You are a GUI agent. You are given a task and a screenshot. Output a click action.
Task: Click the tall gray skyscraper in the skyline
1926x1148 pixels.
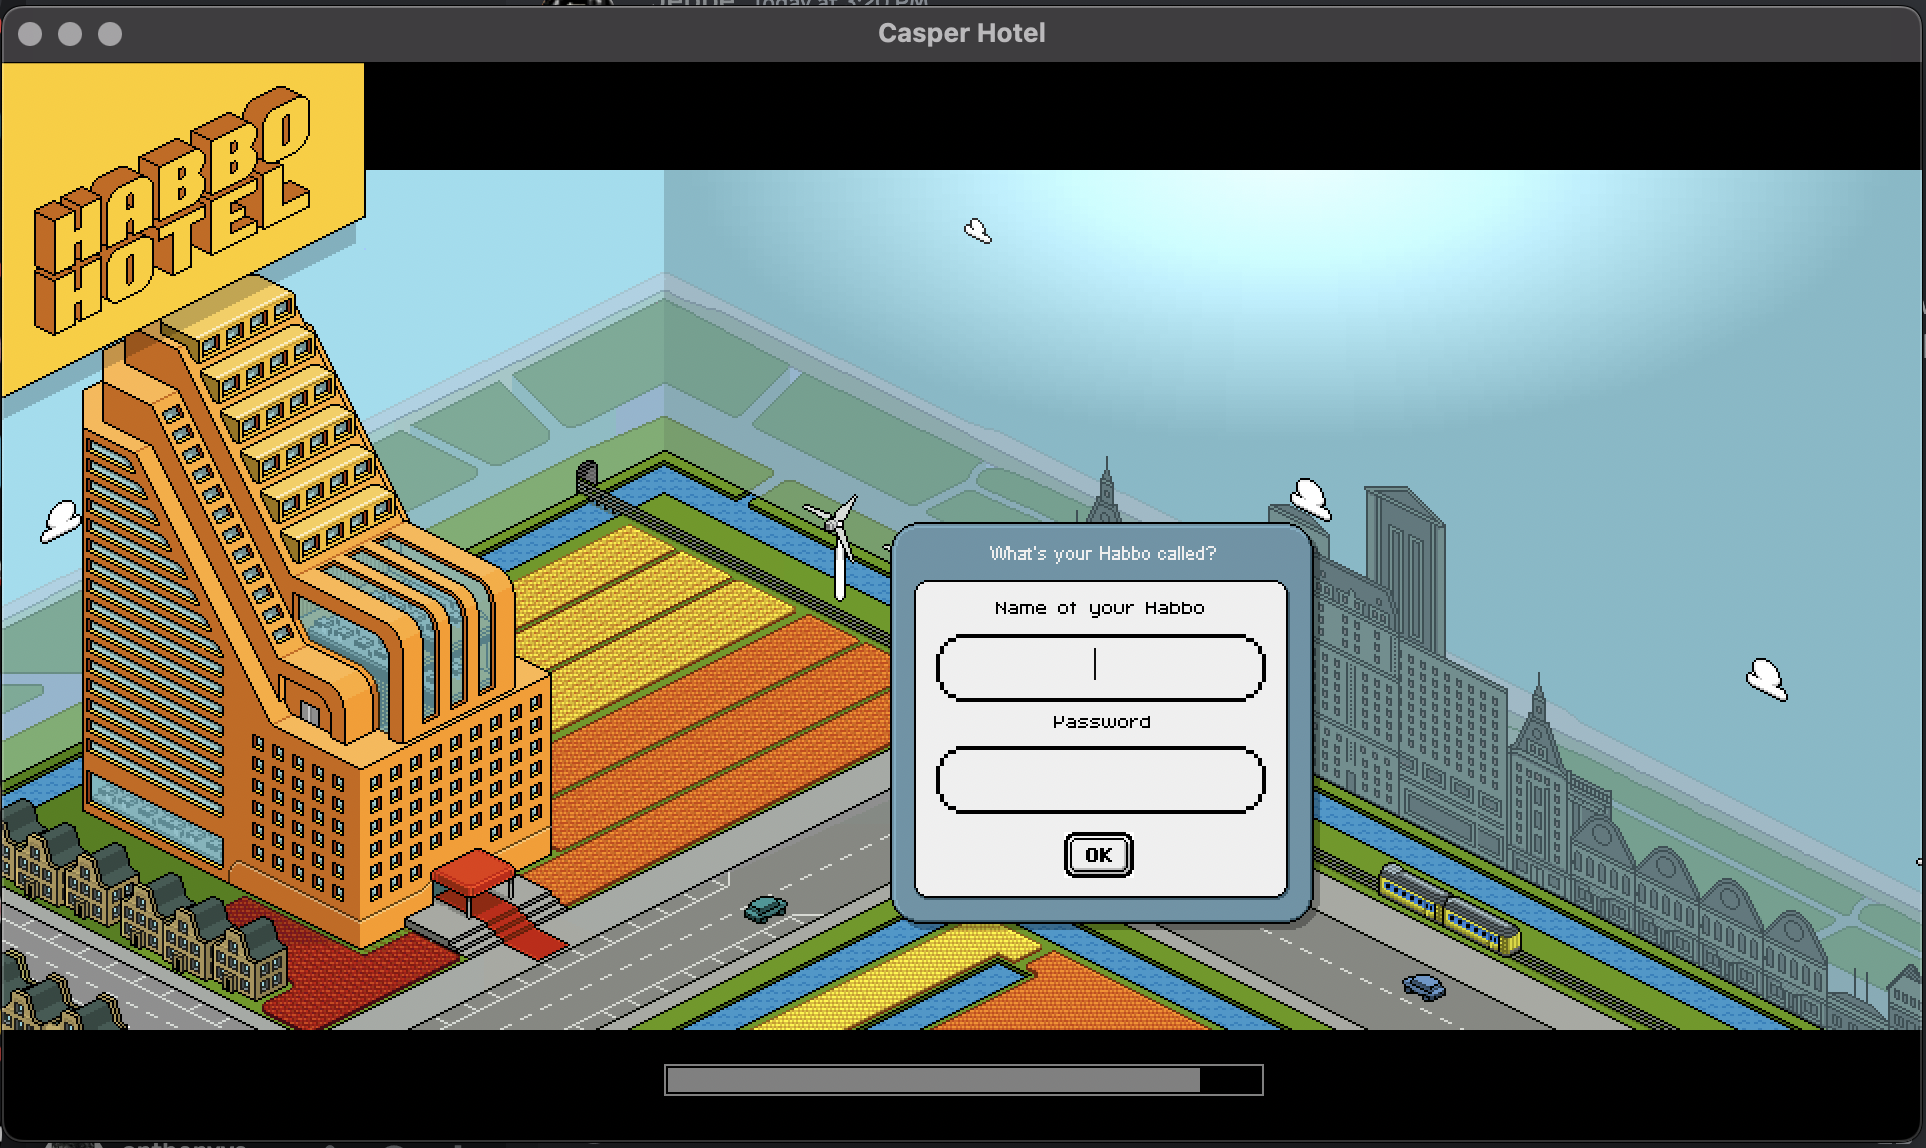click(1404, 560)
